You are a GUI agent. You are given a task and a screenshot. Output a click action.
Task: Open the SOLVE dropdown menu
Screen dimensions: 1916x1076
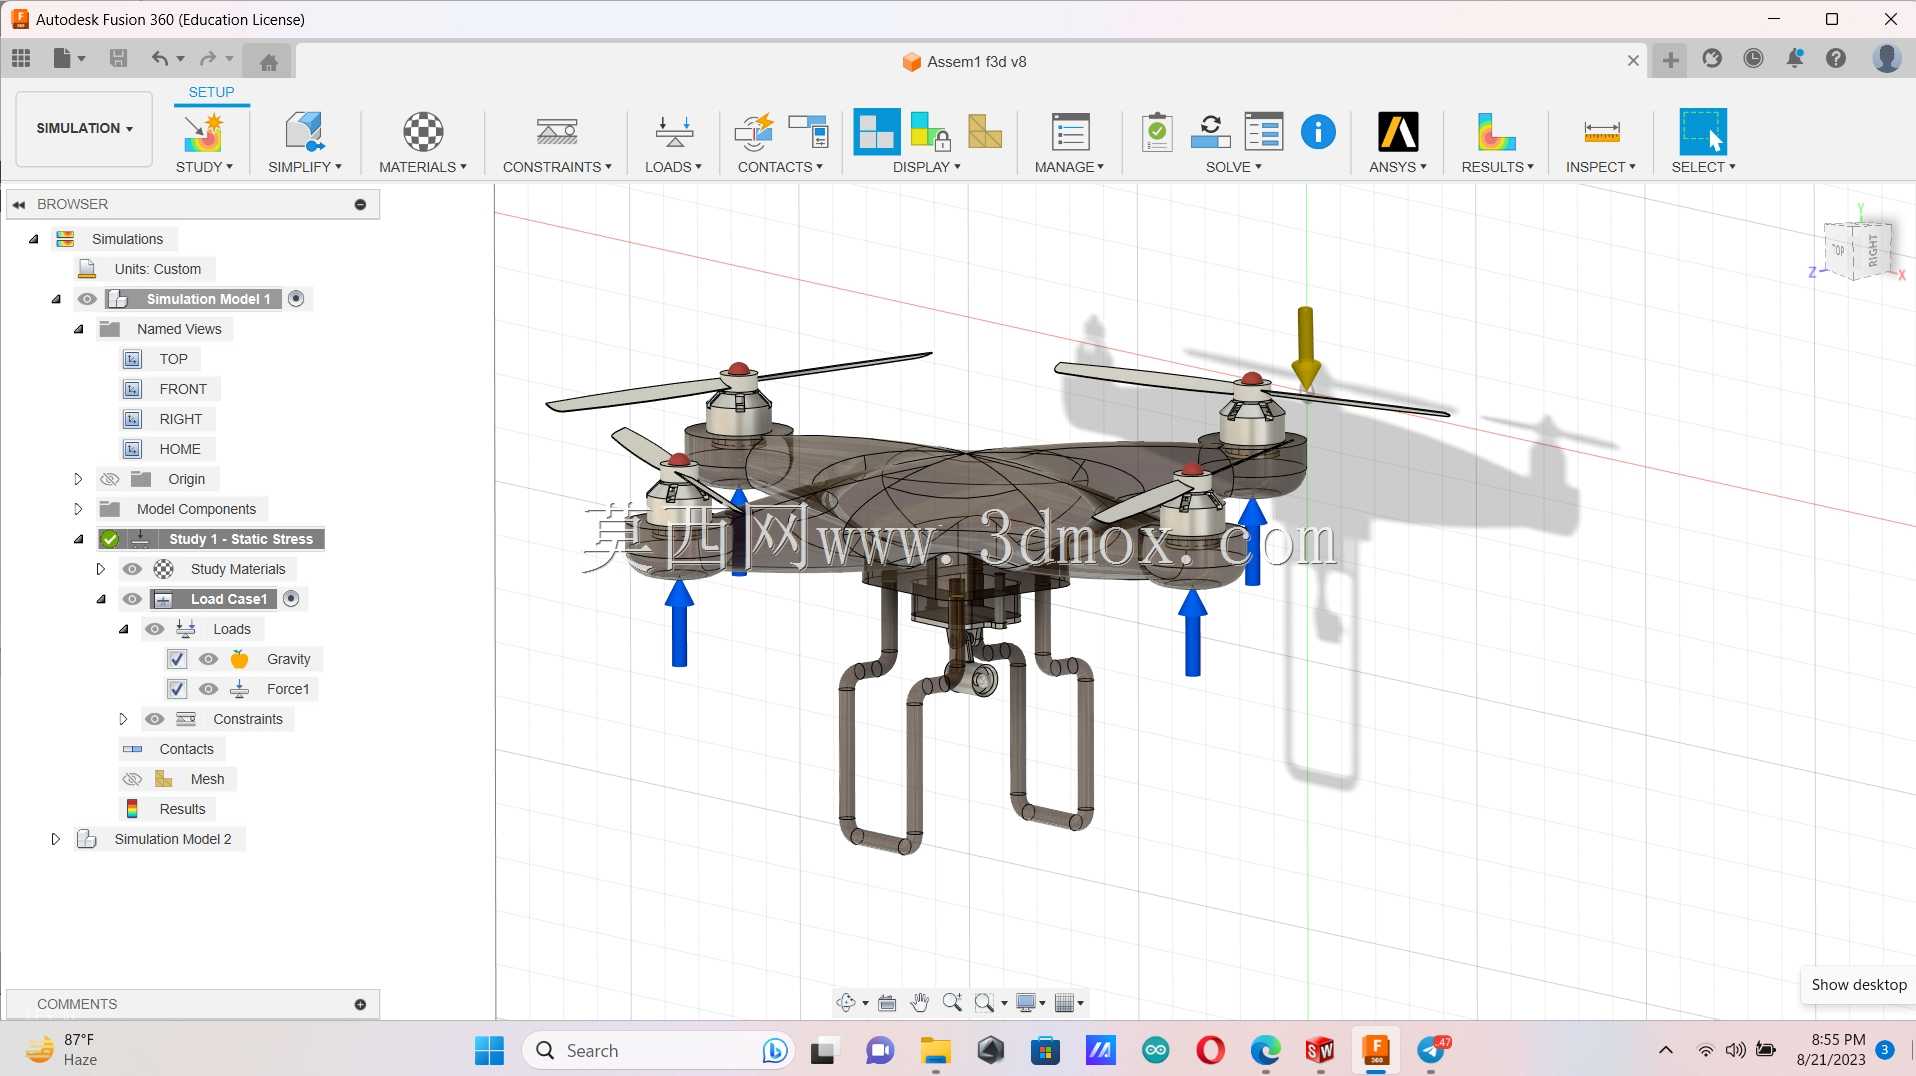[1233, 167]
